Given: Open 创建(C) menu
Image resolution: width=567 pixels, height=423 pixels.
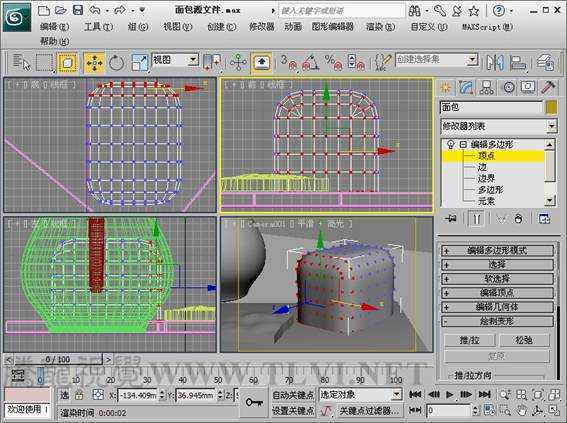Looking at the screenshot, I should (x=222, y=26).
